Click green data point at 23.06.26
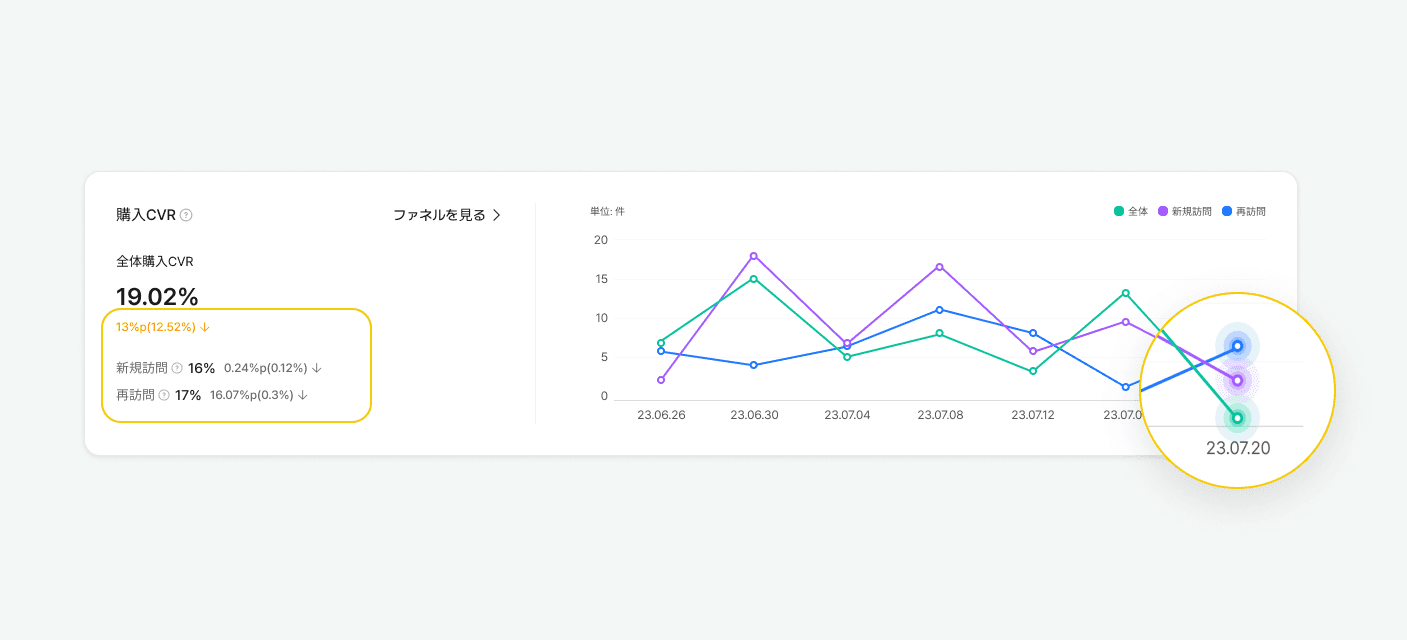Screen dimensions: 1407x640 click(661, 343)
